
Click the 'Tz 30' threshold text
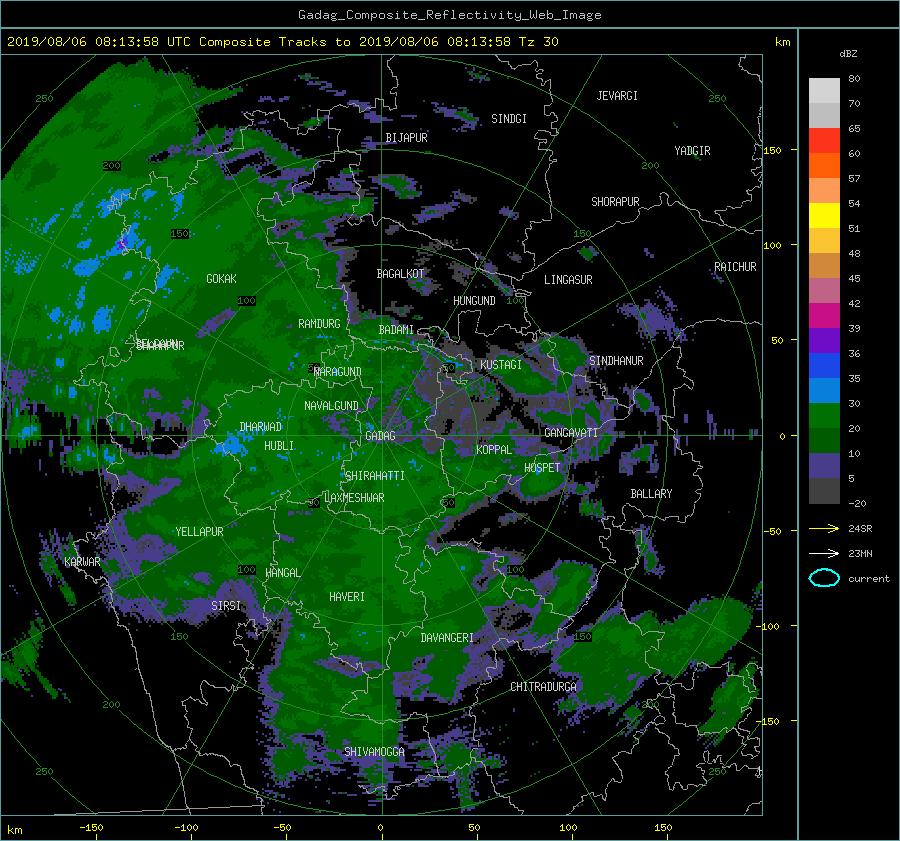click(x=538, y=42)
